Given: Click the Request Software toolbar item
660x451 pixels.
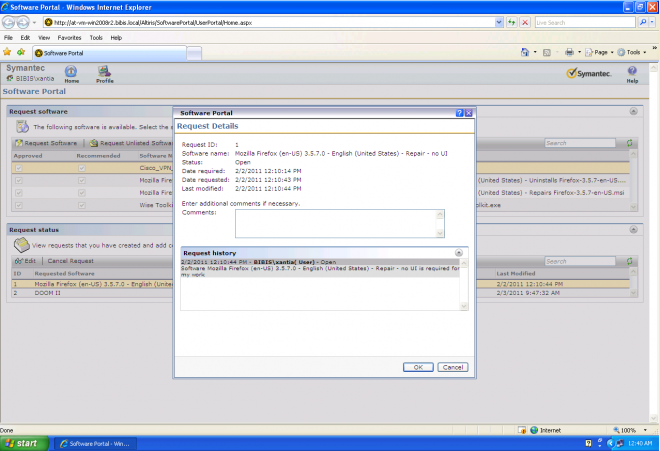Looking at the screenshot, I should coord(46,143).
